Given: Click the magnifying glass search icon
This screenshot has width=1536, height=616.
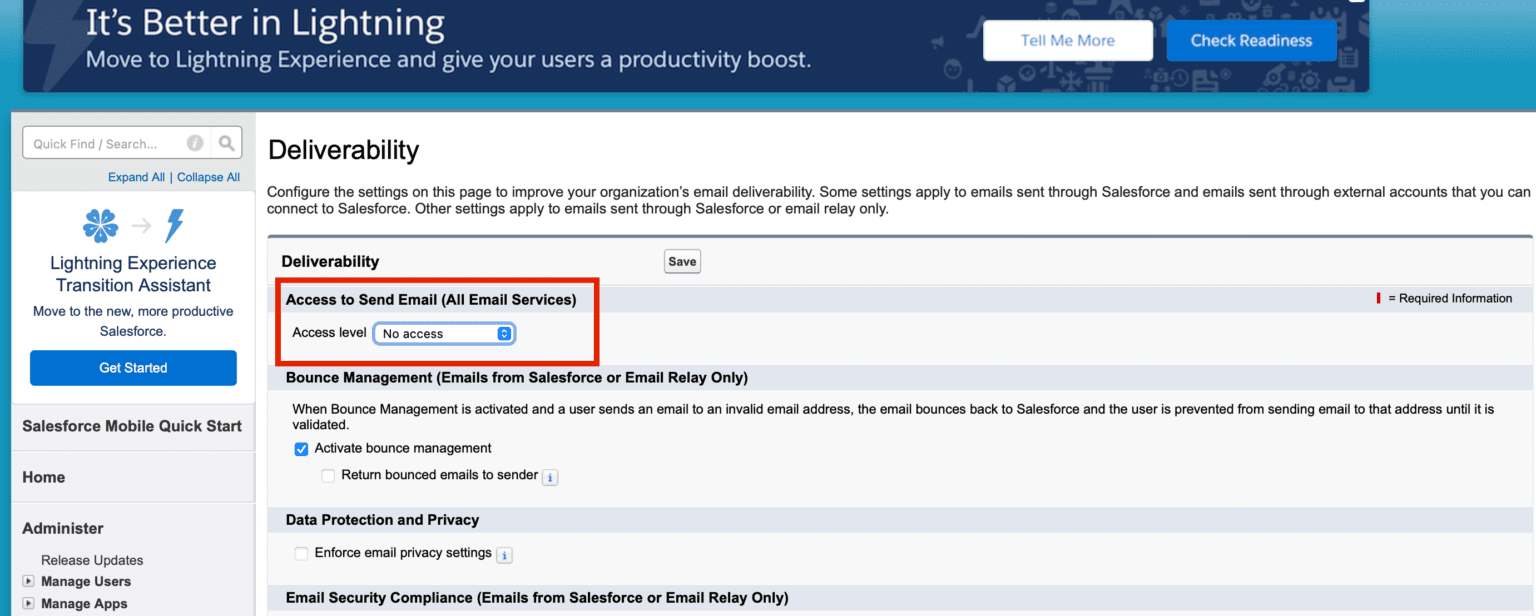Looking at the screenshot, I should tap(227, 142).
